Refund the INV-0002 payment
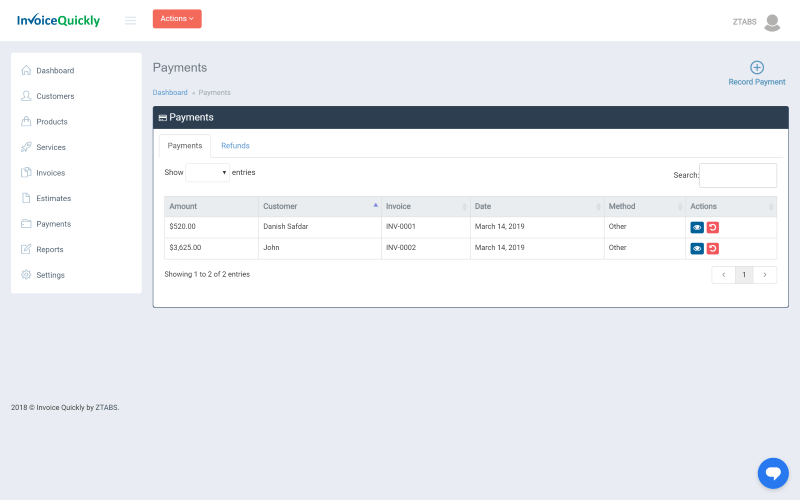The image size is (800, 500). [x=713, y=248]
